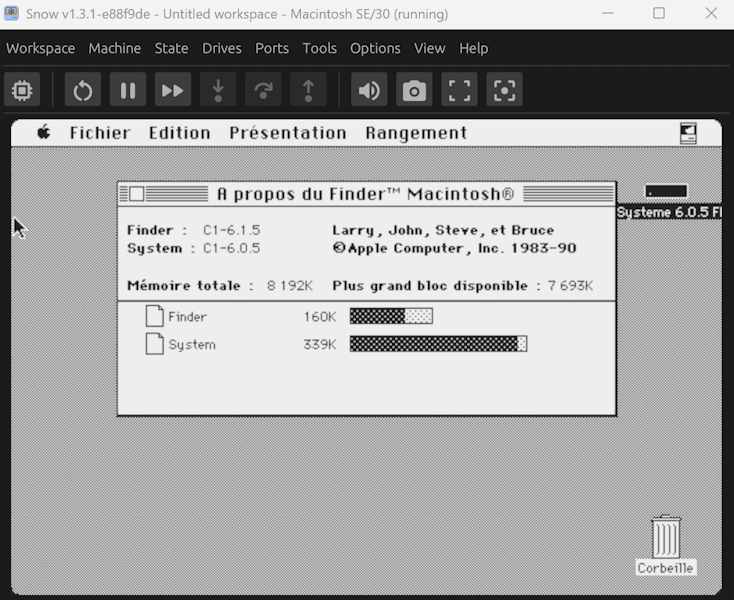This screenshot has width=734, height=600.
Task: Select the Systeme 6.0.5 disk icon
Action: pos(666,191)
